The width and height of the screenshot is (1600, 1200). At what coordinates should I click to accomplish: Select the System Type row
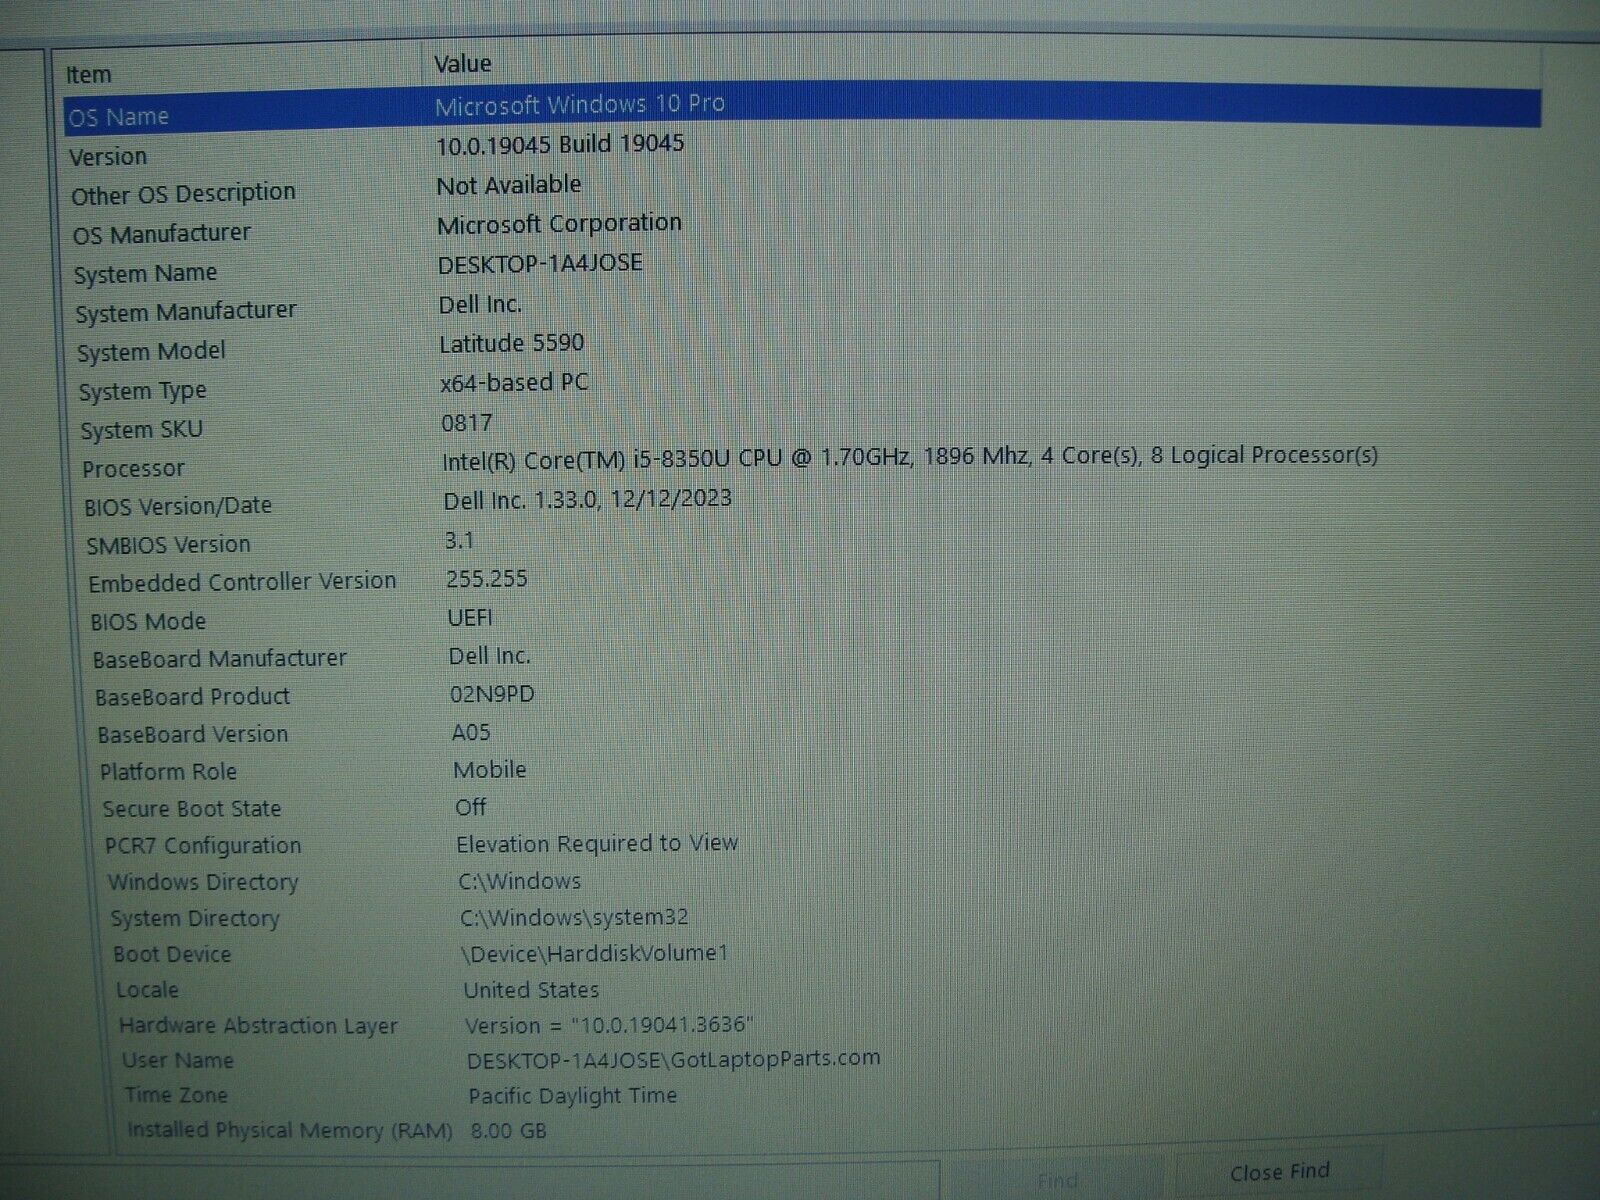pyautogui.click(x=143, y=391)
